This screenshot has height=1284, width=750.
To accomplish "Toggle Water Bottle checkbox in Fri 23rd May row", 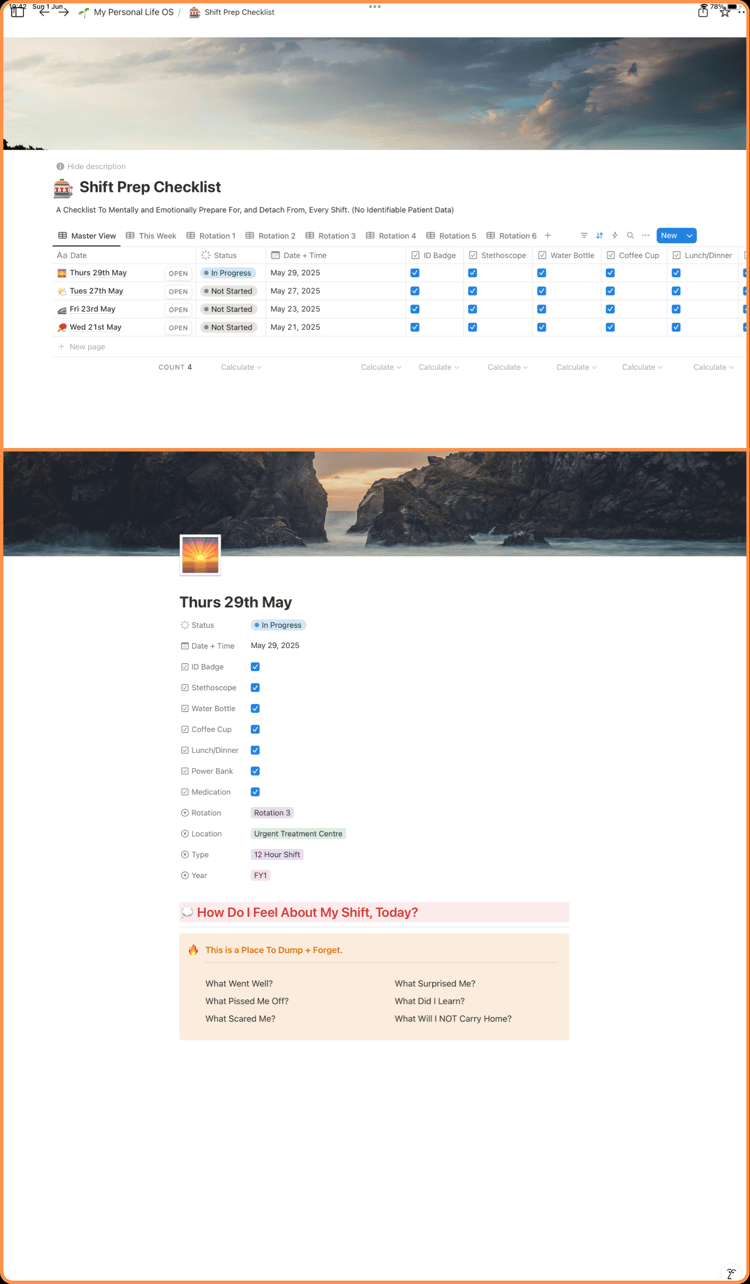I will coord(542,309).
